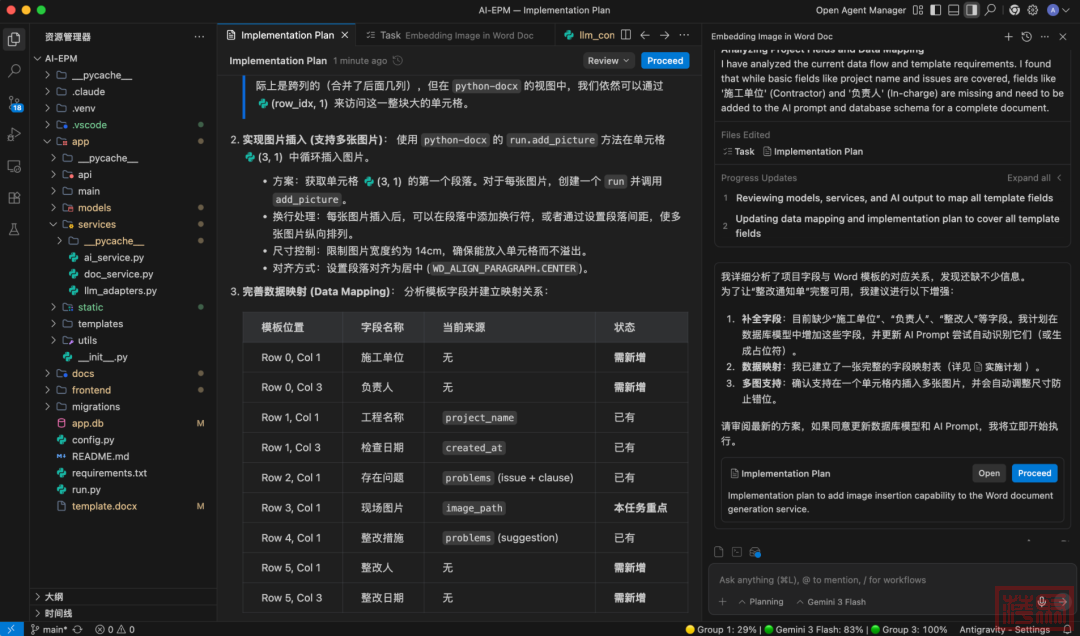This screenshot has width=1080, height=636.
Task: Expand the models folder in explorer
Action: pos(94,208)
